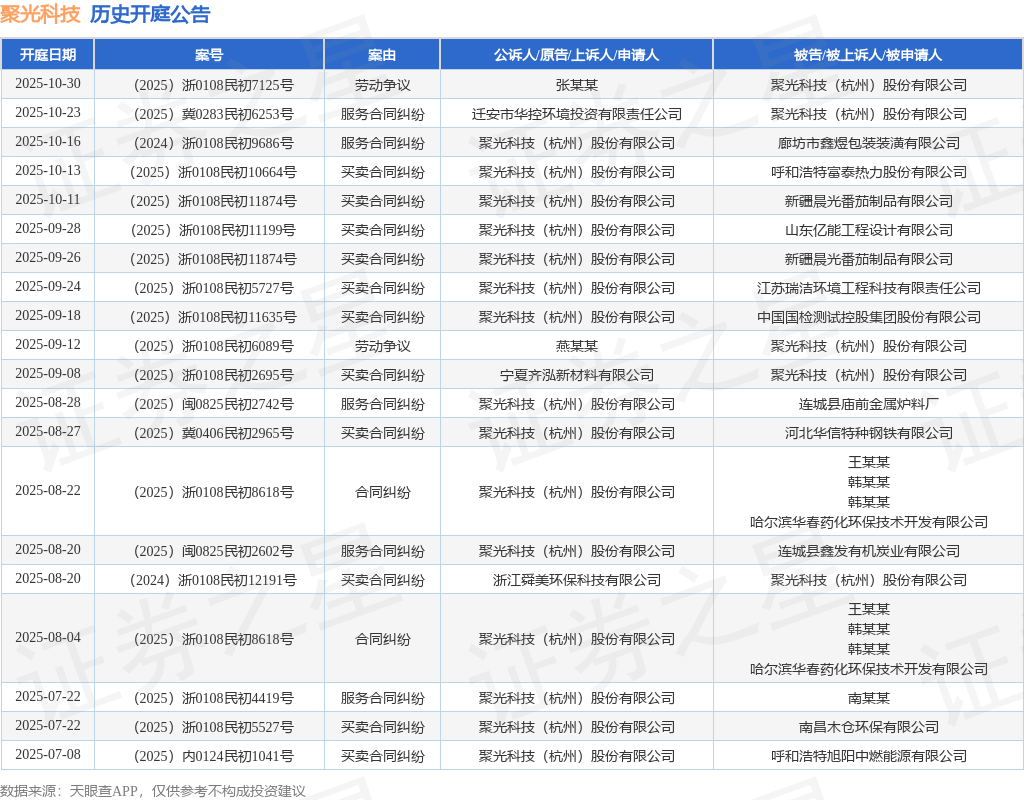Click the date cell 2025-08-22
This screenshot has height=800, width=1024.
click(48, 490)
